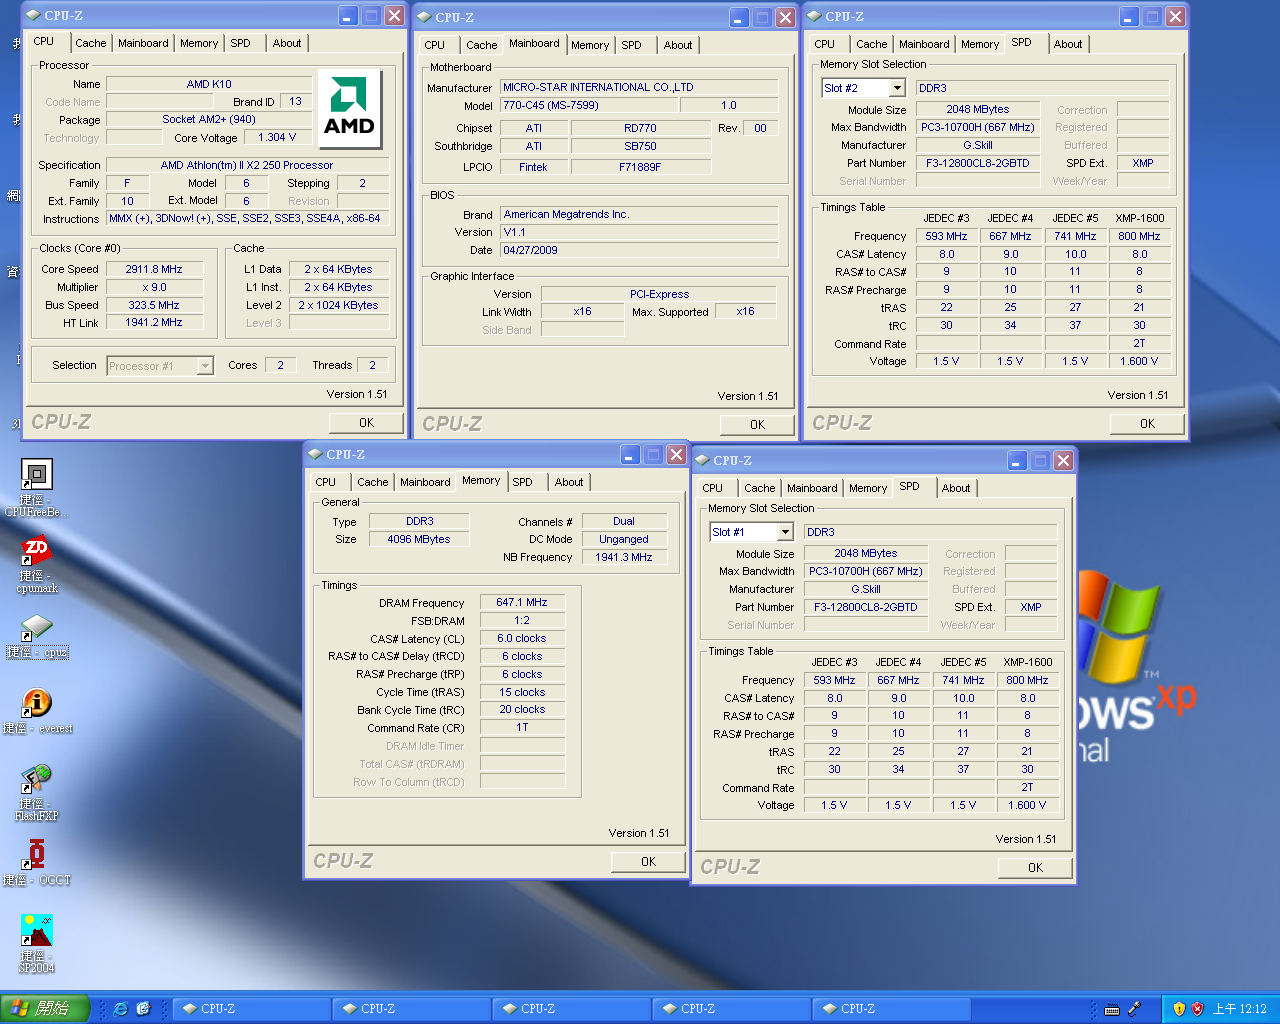Click the LPCIO value 'F71889F'
Image resolution: width=1280 pixels, height=1024 pixels.
coord(640,167)
